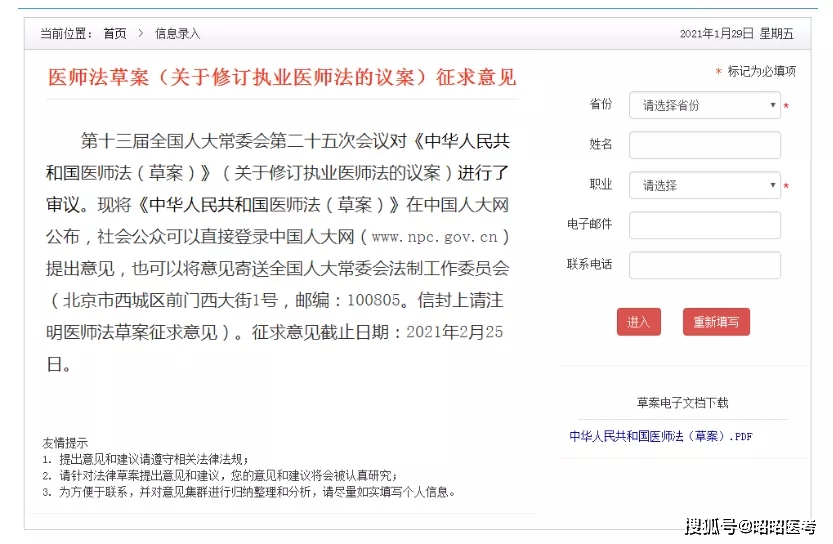Click the red 进入 button
The width and height of the screenshot is (833, 544).
(x=639, y=322)
